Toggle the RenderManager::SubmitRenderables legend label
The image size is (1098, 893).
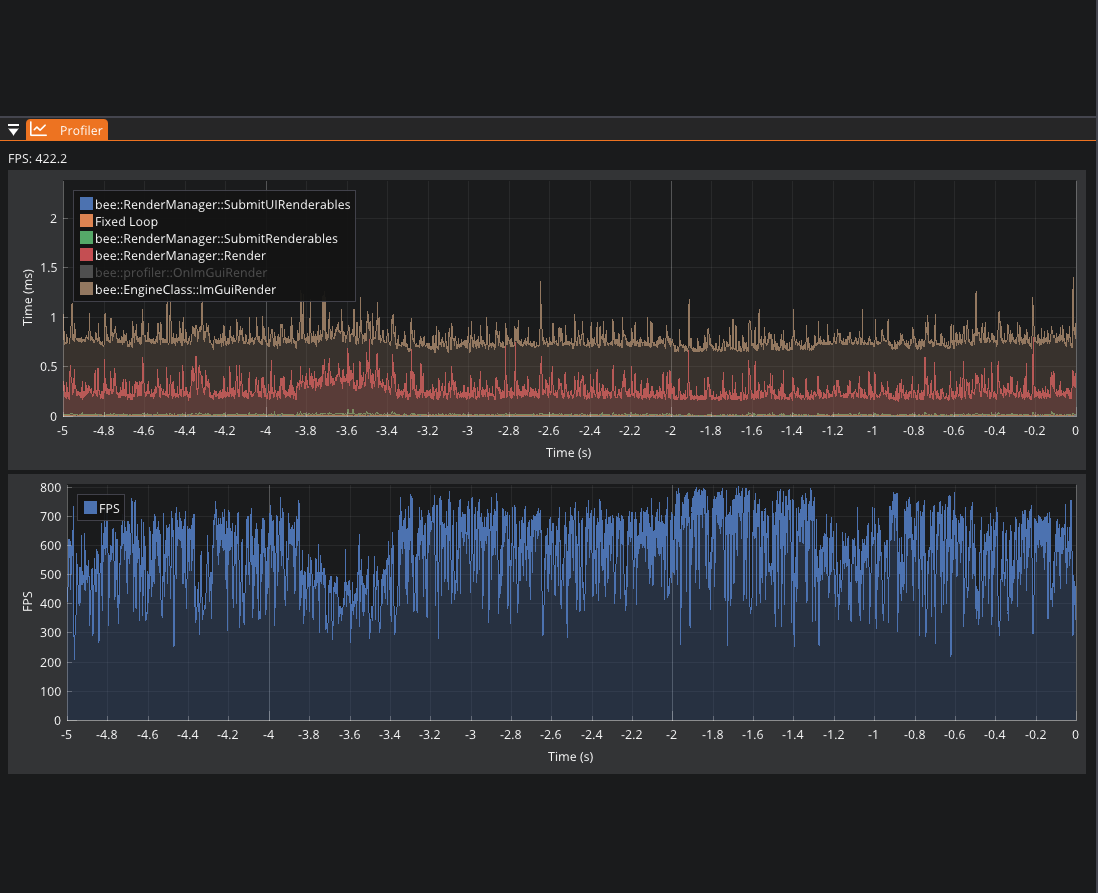pos(216,239)
